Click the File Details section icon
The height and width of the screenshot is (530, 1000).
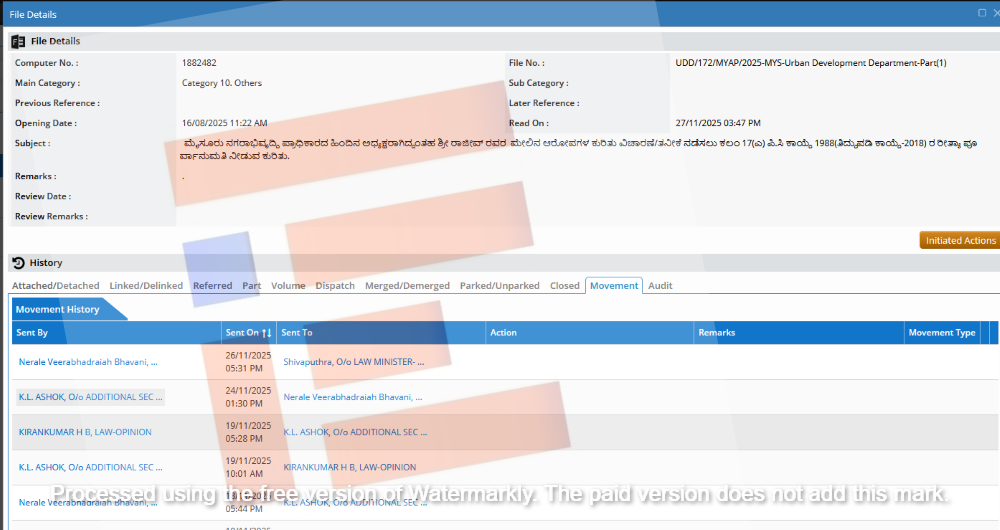pyautogui.click(x=18, y=41)
